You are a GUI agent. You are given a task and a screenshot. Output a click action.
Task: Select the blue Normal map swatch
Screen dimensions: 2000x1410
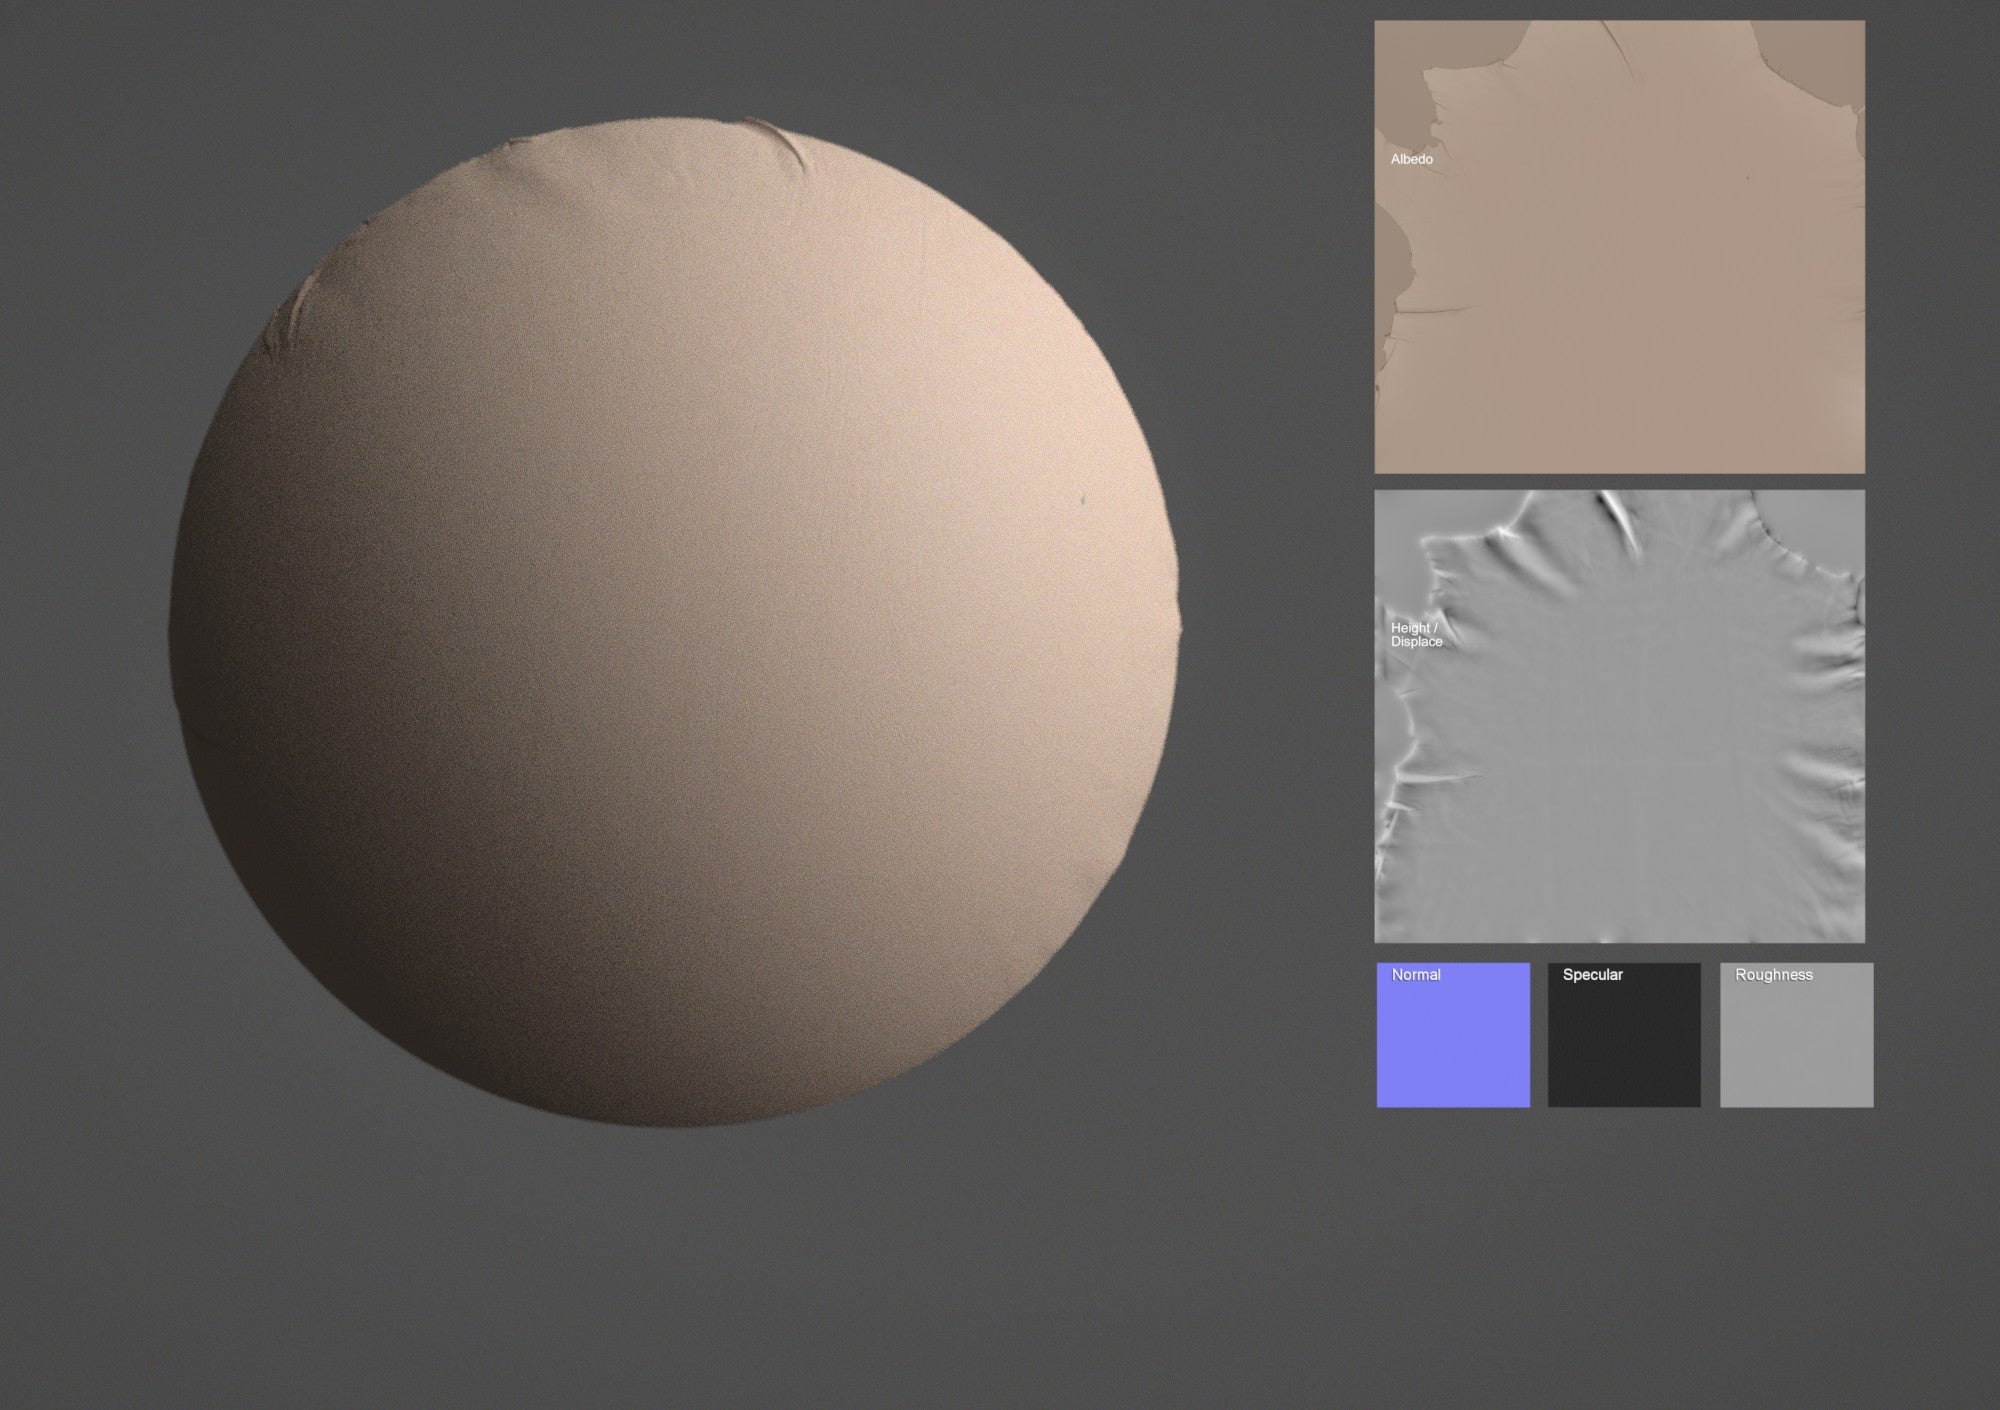tap(1453, 1035)
